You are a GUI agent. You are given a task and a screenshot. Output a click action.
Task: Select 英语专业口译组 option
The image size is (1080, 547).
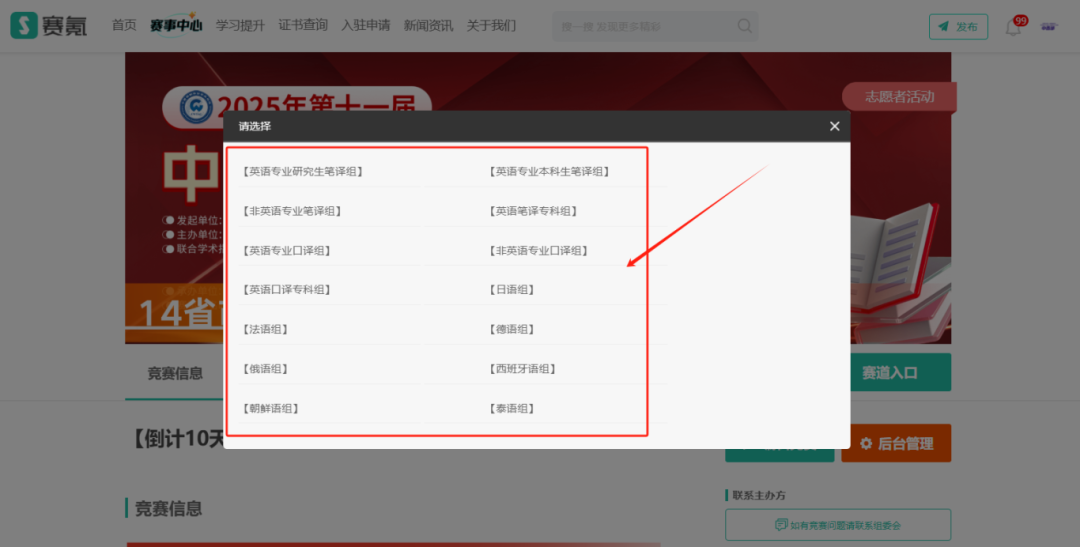click(x=286, y=251)
